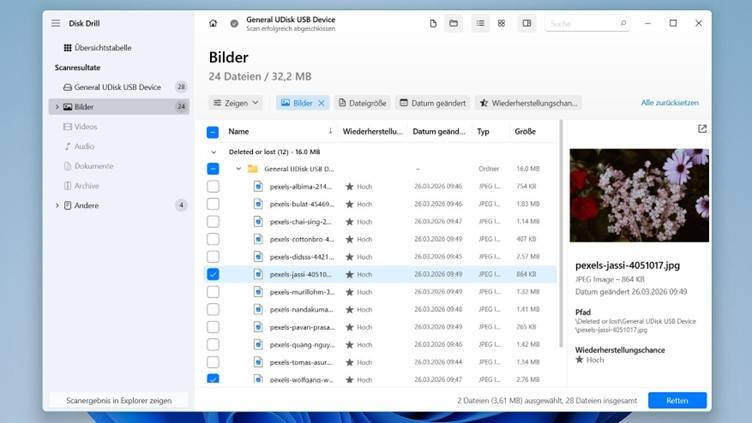
Task: Click the Retten button
Action: pyautogui.click(x=677, y=400)
